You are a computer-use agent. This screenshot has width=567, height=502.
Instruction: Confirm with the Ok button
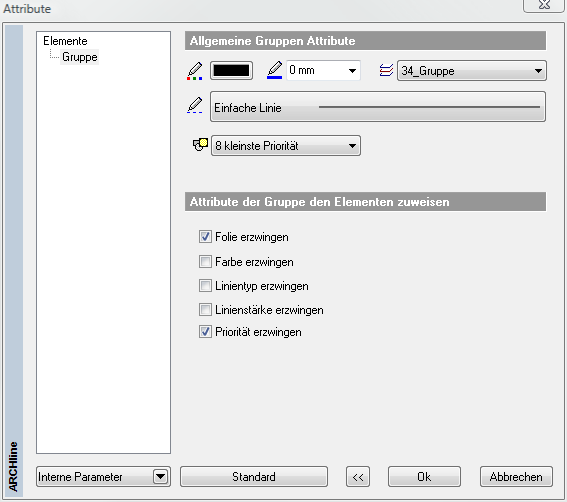pos(424,477)
